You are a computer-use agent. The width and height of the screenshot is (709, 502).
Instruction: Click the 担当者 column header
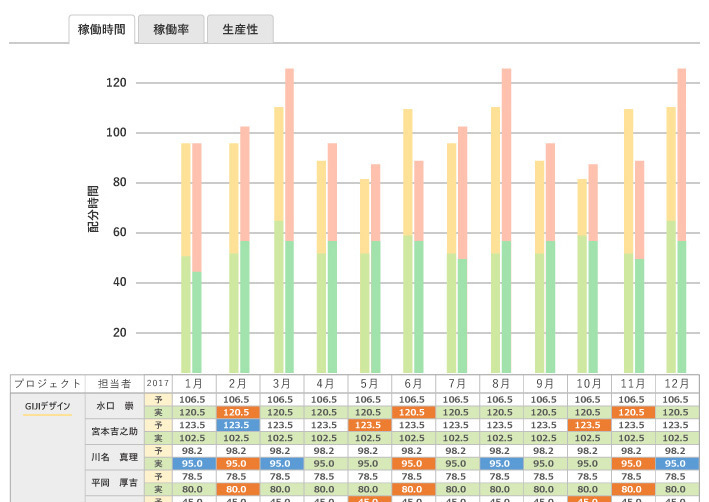[114, 383]
